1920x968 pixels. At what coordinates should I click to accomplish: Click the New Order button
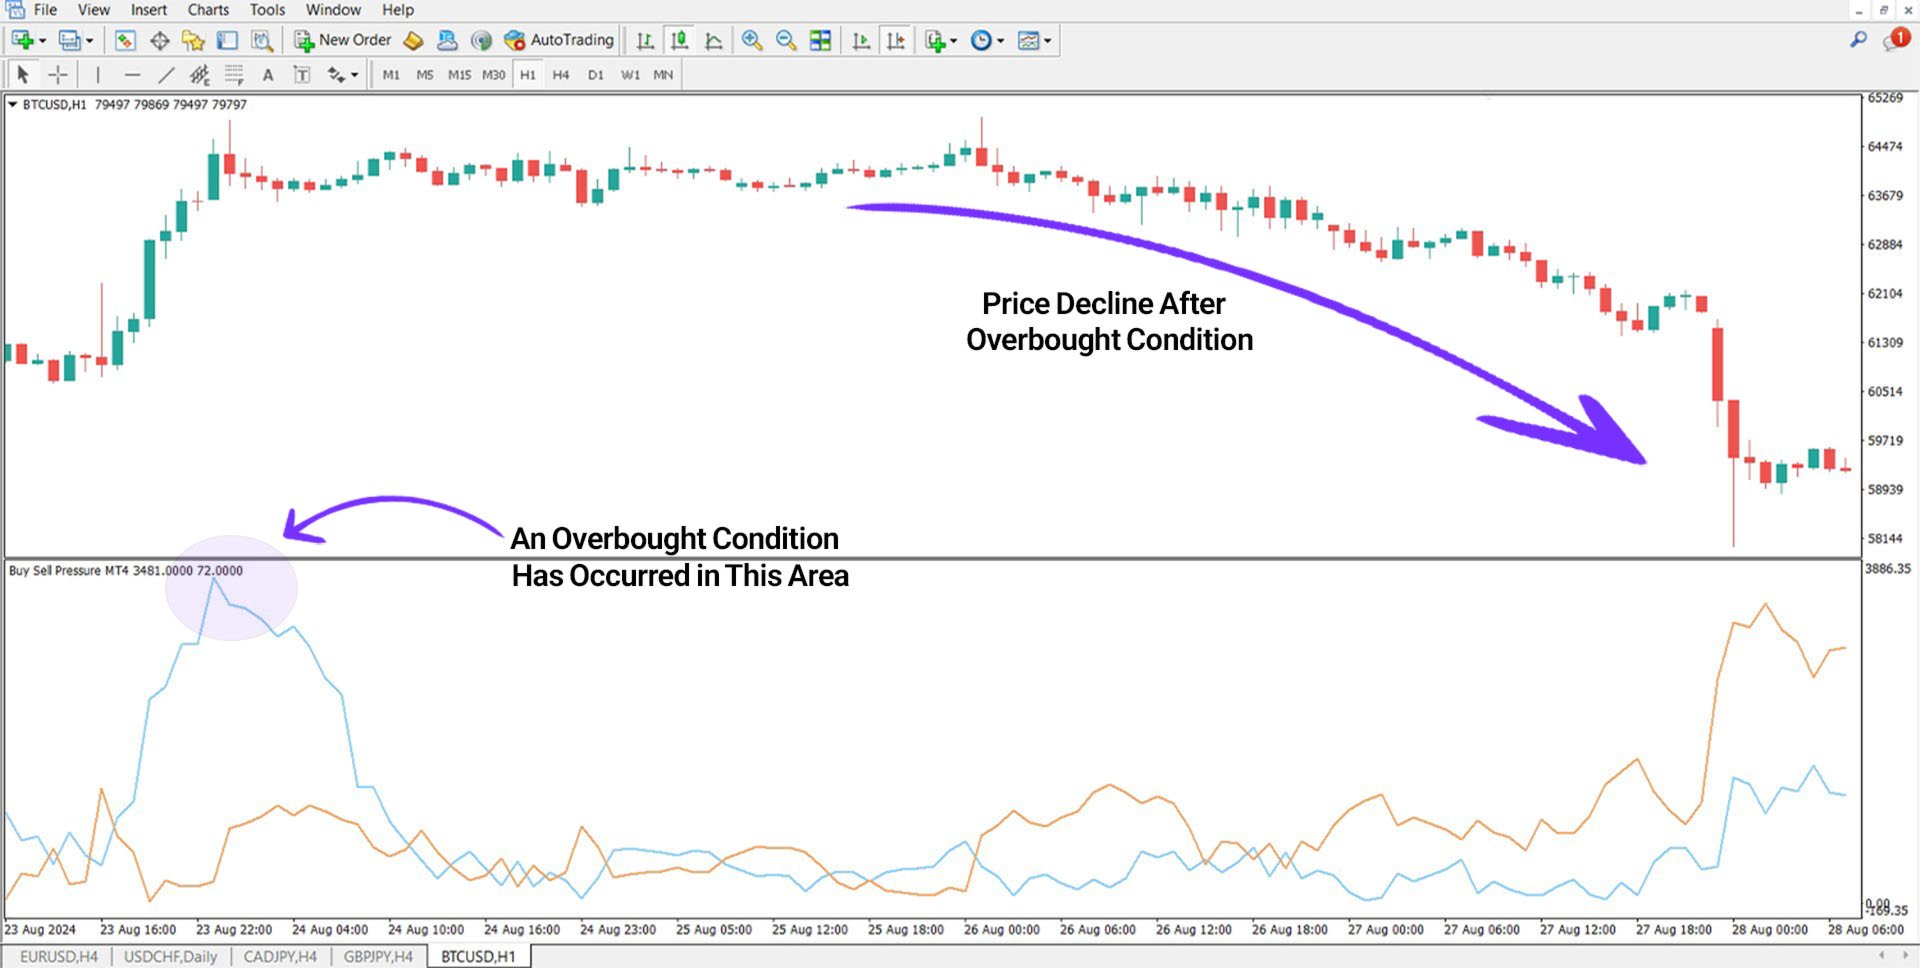pos(342,40)
